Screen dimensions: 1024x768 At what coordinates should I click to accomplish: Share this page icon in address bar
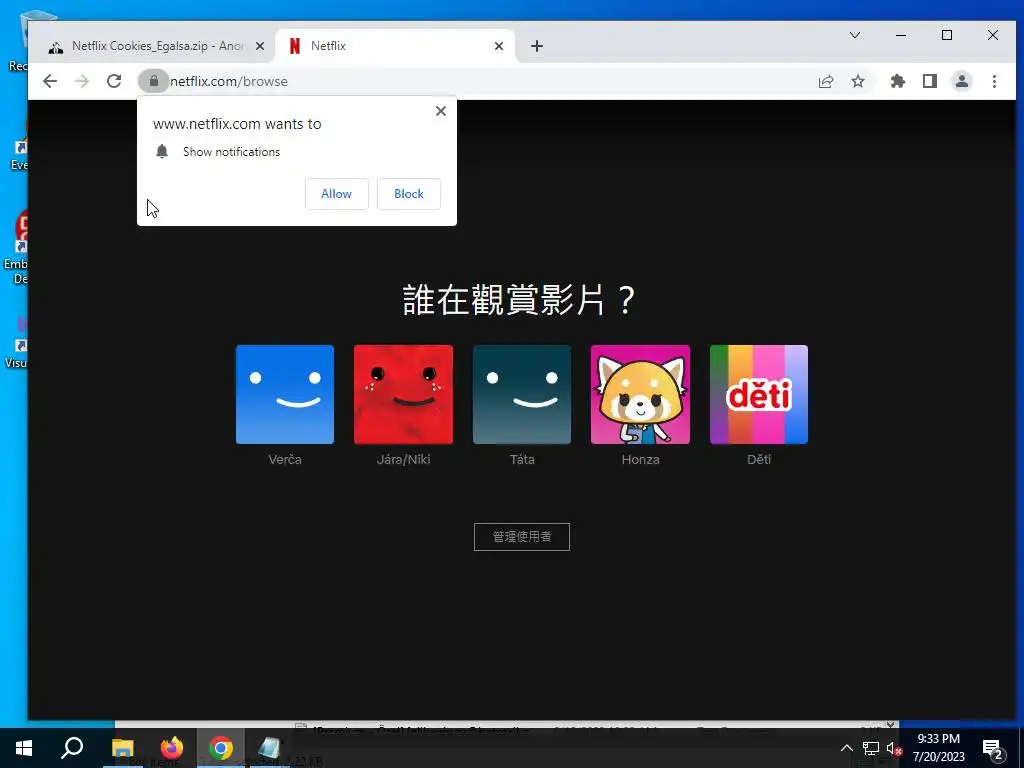point(826,81)
